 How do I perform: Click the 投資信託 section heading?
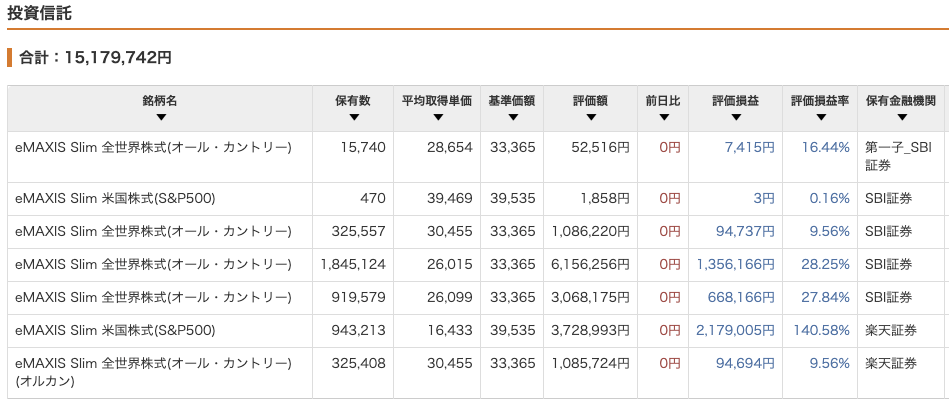(39, 14)
